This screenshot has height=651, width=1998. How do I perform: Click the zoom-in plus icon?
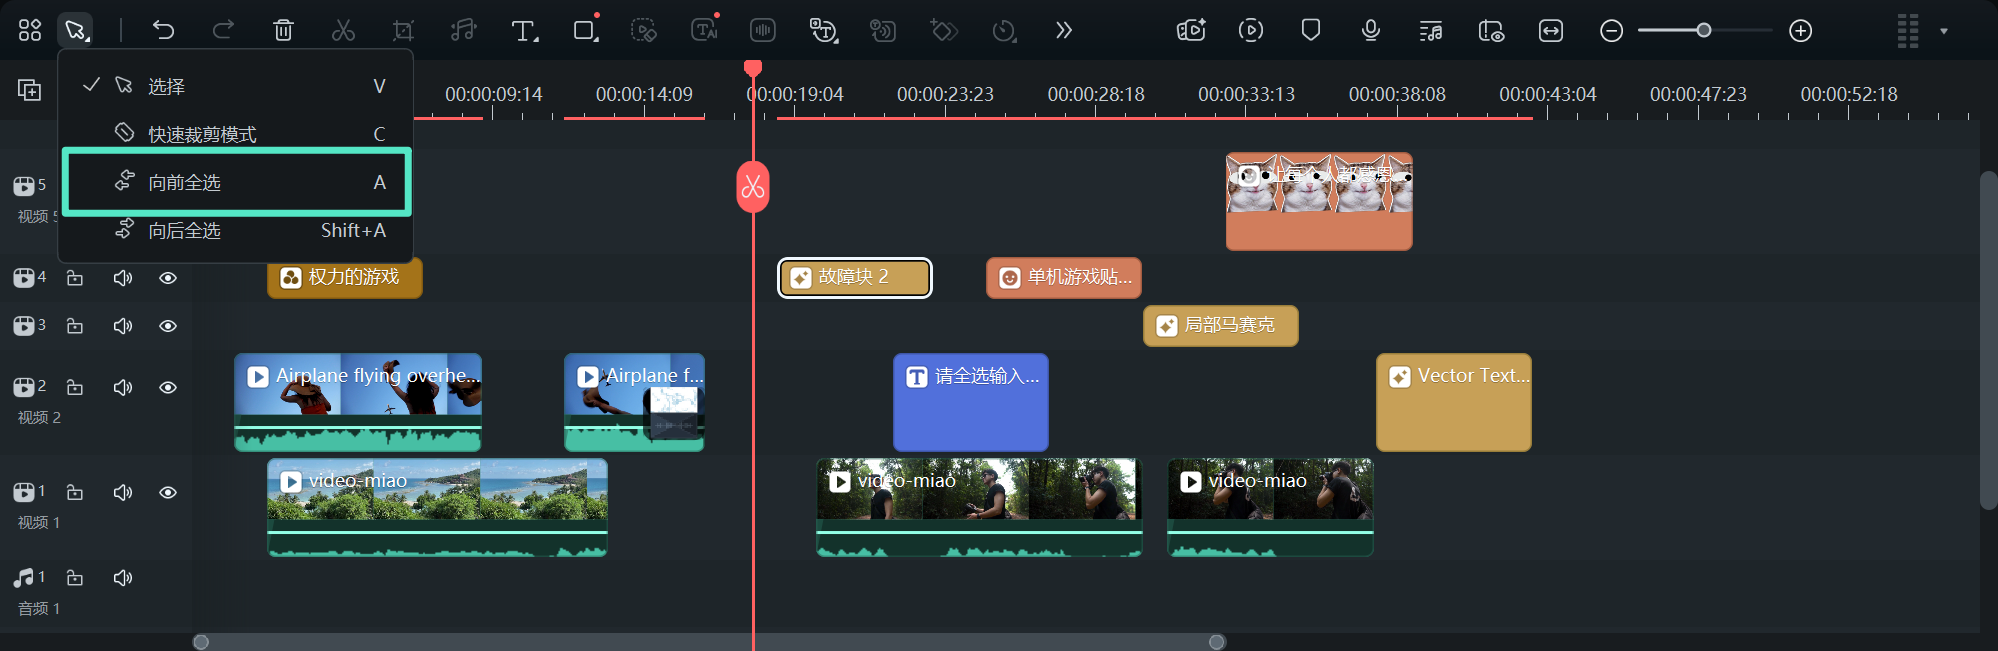(1800, 31)
